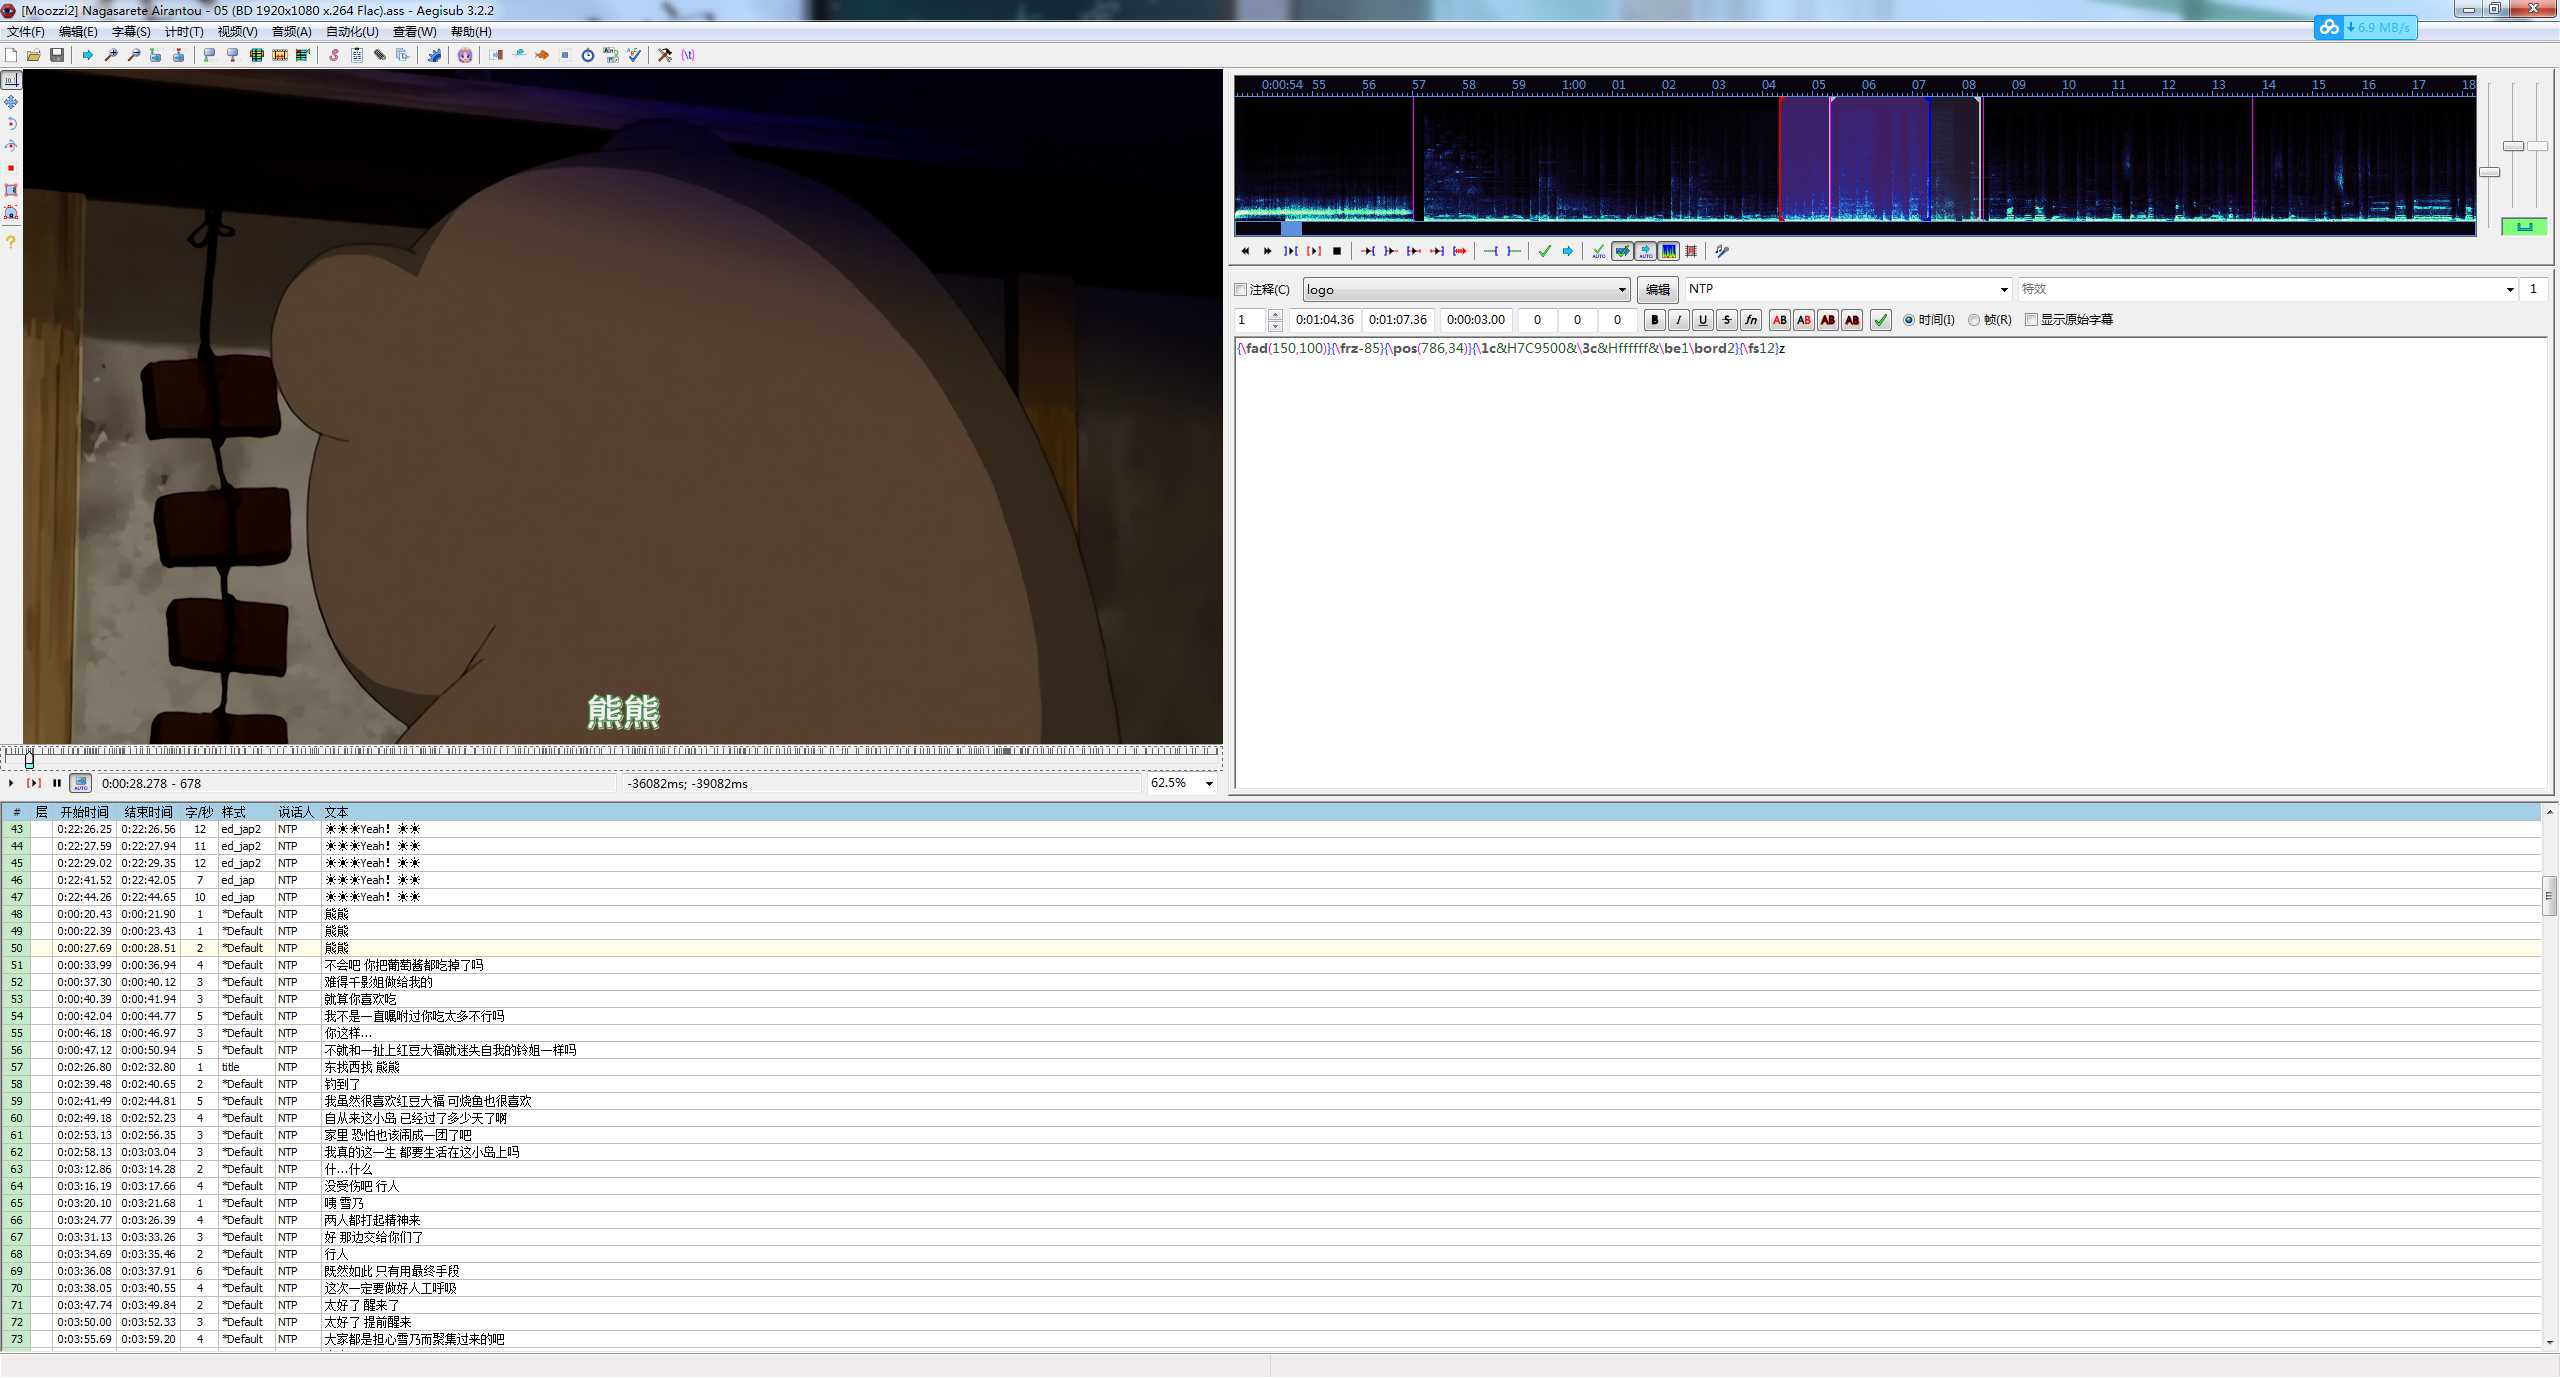Enable 显示原始字幕 show original checkbox
Screen dimensions: 2560x1378
(x=2069, y=320)
